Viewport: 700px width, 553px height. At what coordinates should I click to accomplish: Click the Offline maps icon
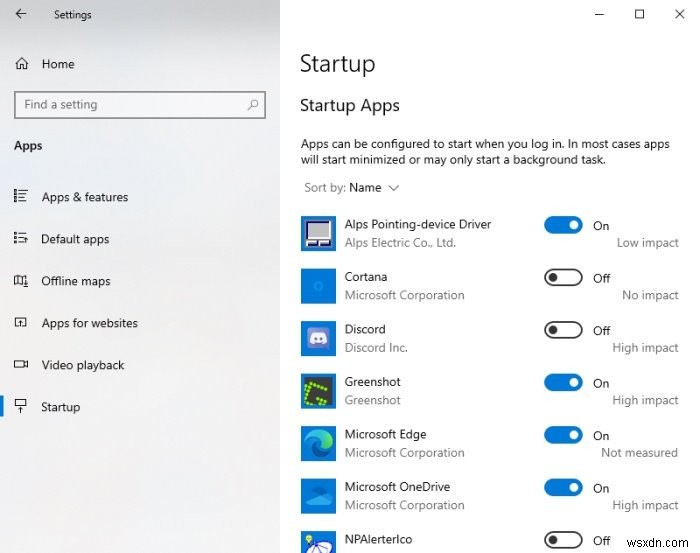point(21,281)
